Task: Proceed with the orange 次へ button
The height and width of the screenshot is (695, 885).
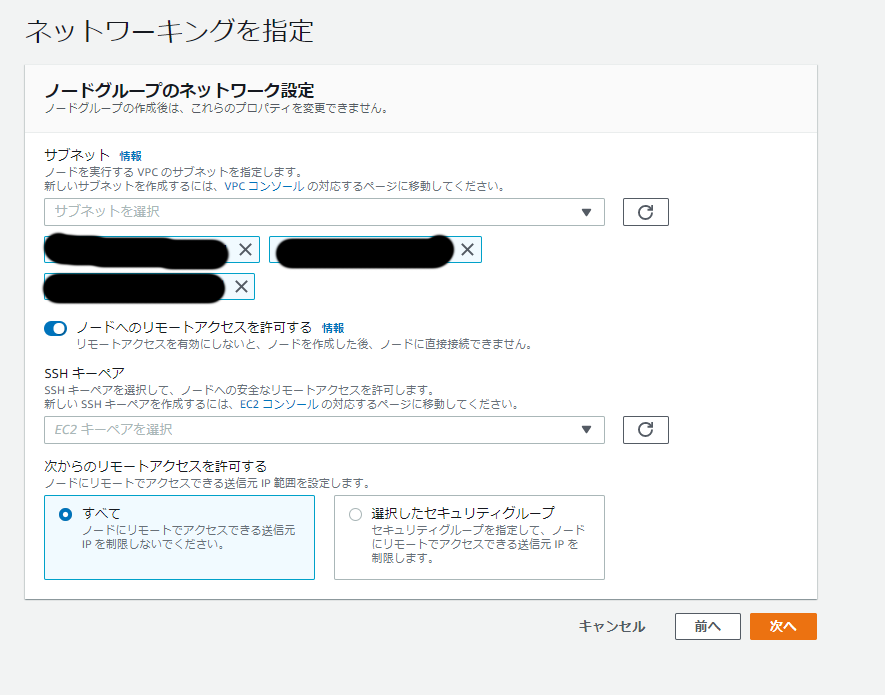Action: point(783,627)
